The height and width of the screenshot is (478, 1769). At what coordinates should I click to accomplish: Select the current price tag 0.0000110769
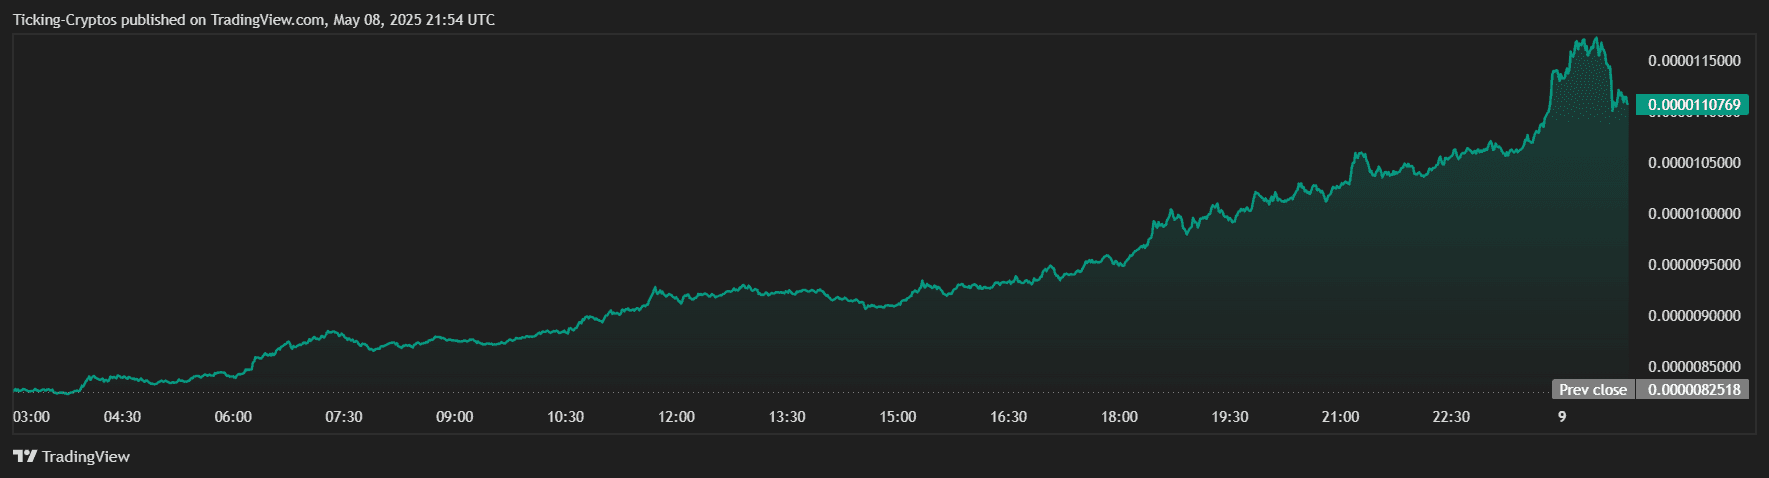(x=1693, y=105)
